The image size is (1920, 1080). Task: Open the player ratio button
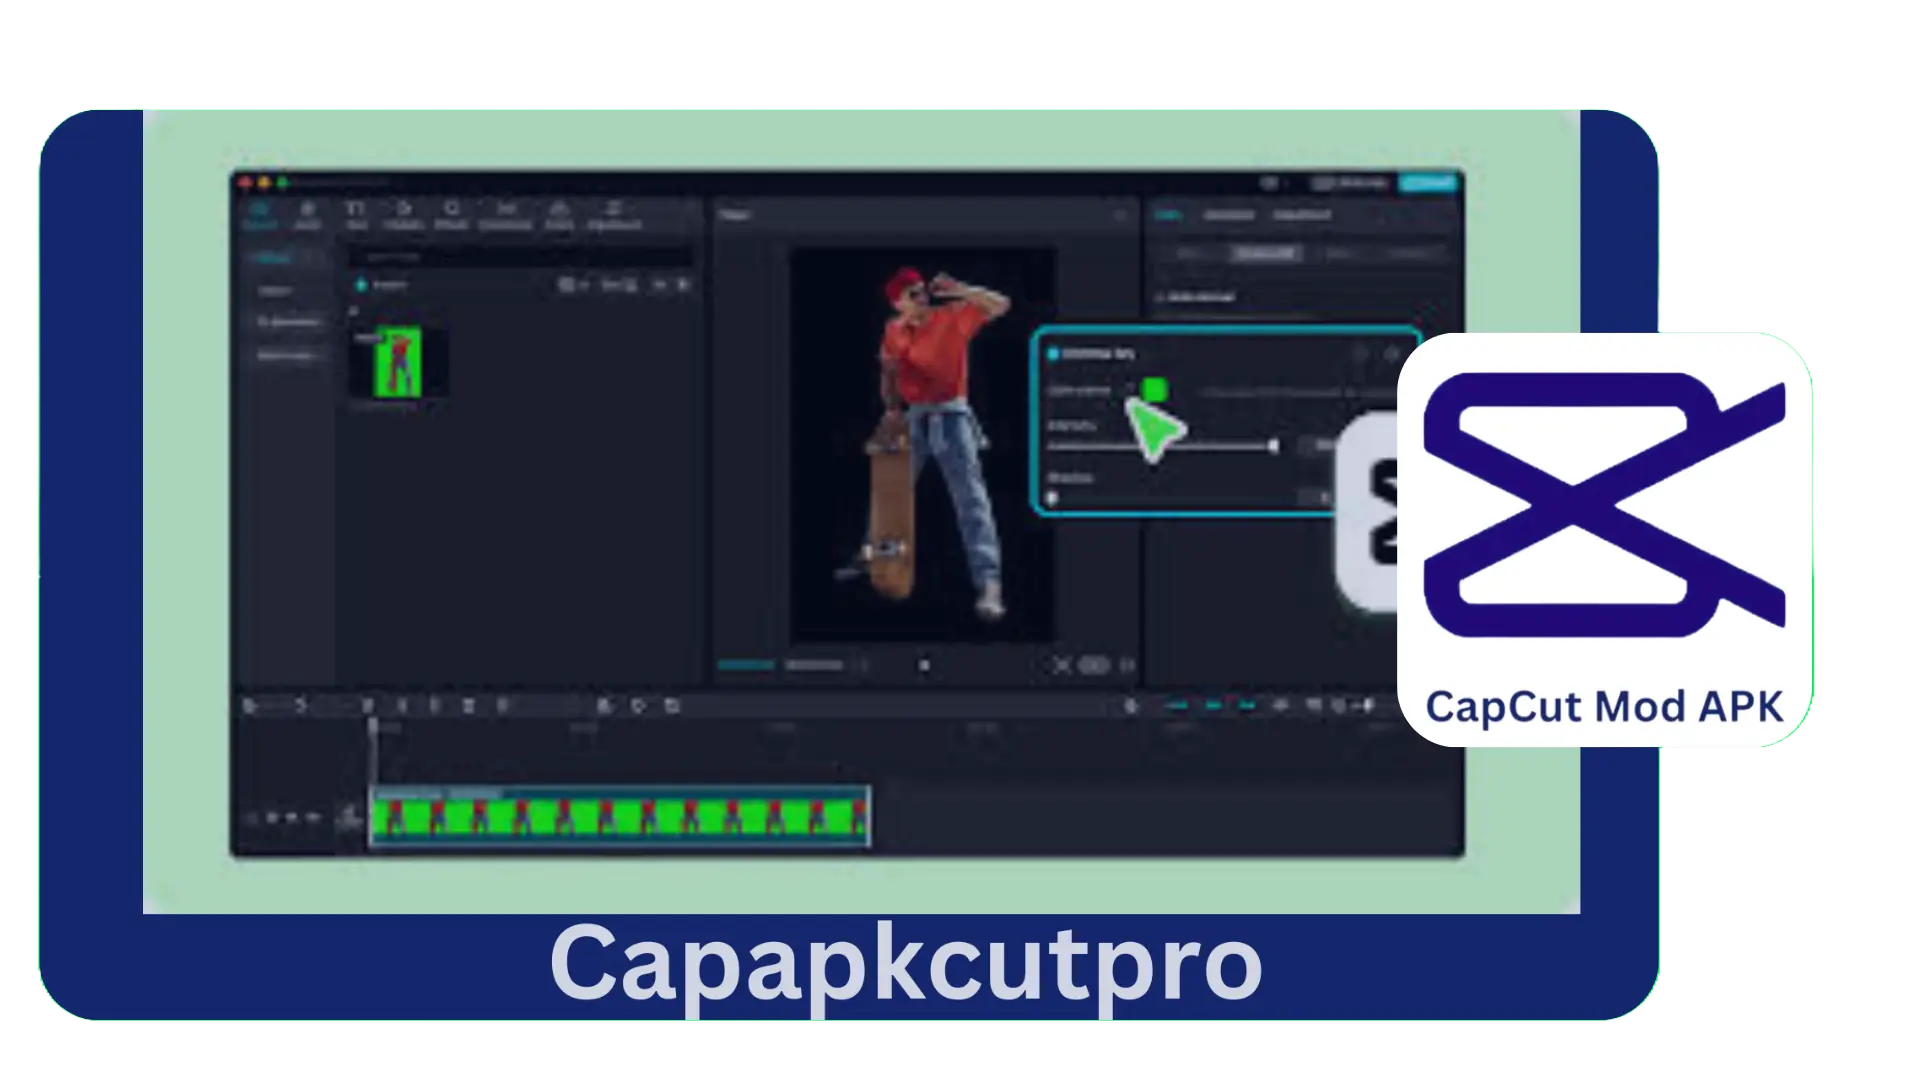[x=1094, y=665]
